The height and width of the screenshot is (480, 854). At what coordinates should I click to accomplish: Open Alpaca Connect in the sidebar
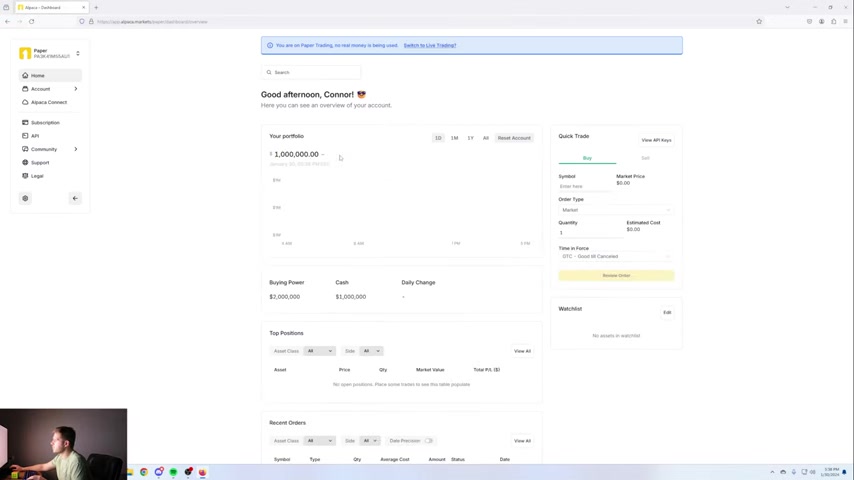50,102
